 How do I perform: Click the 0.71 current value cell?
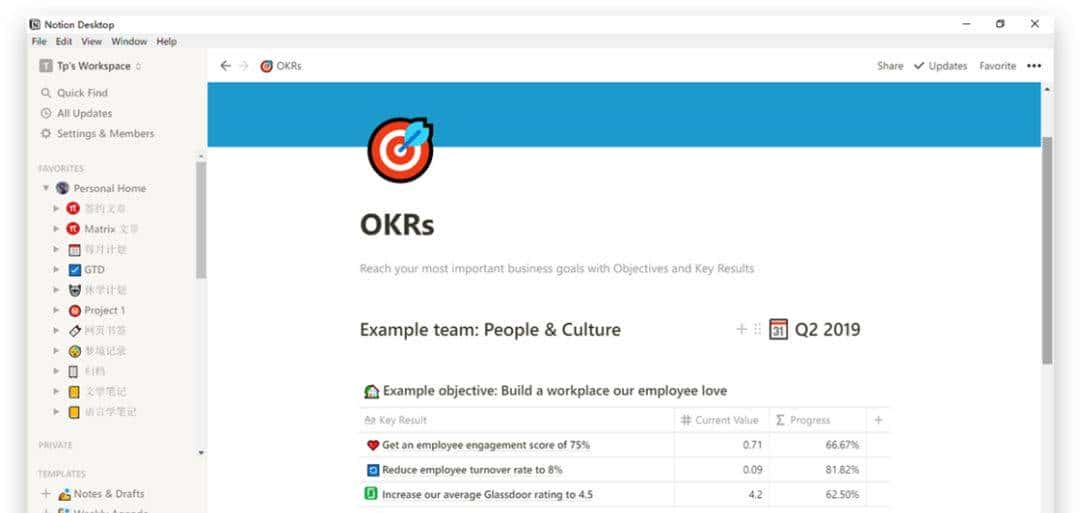pos(722,446)
